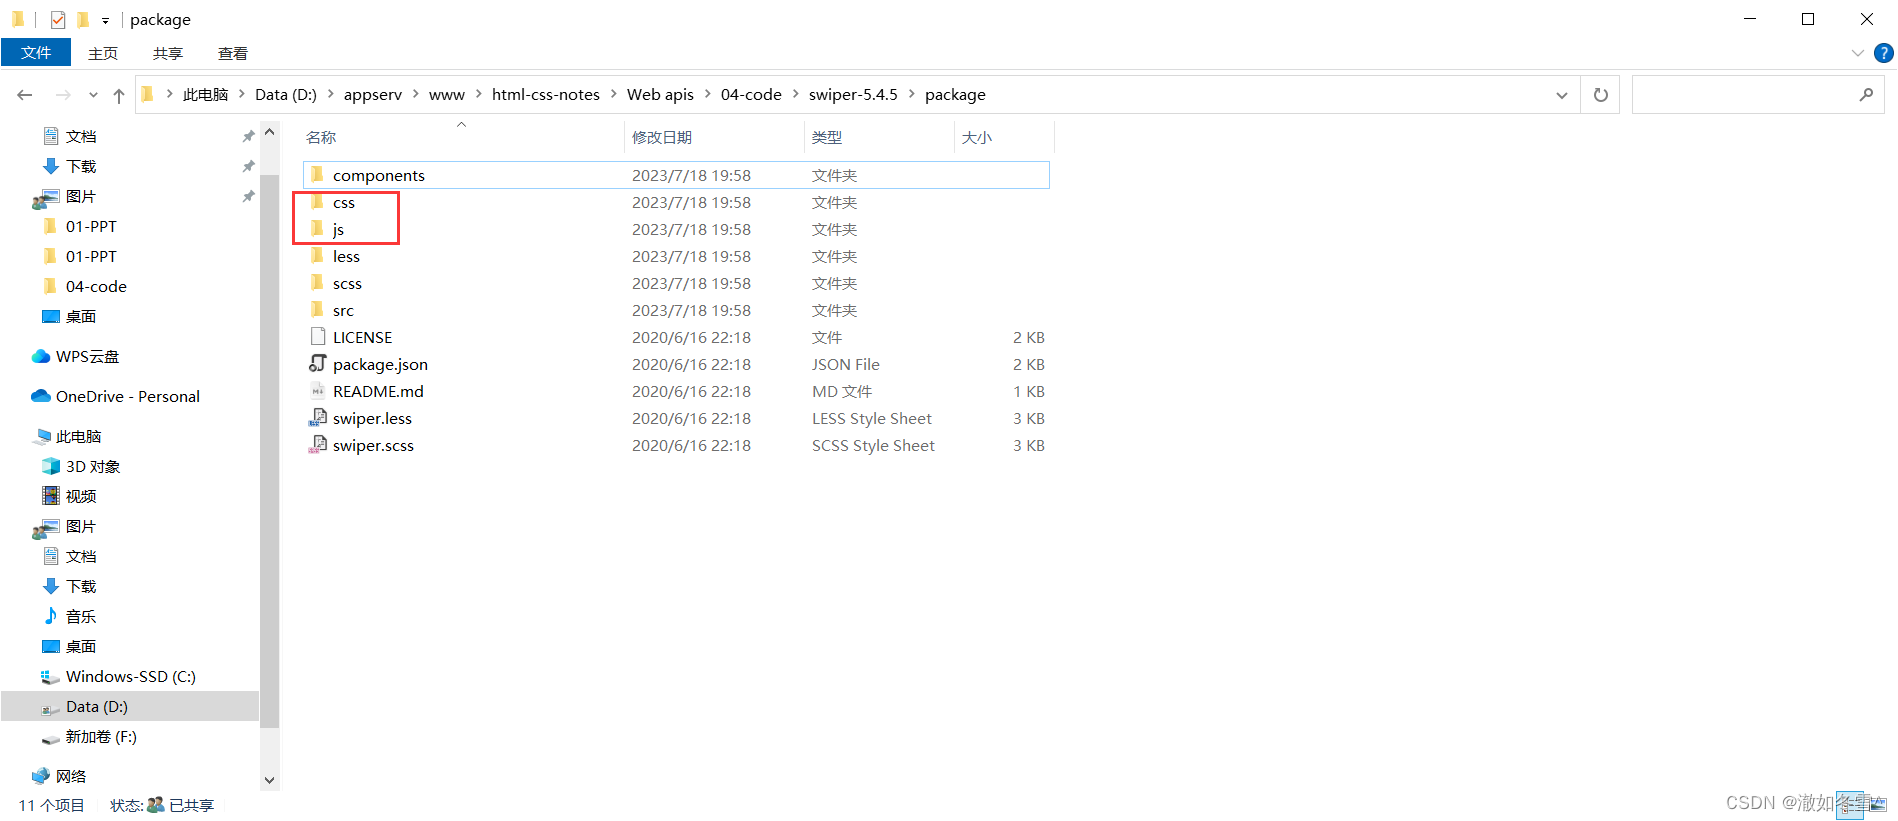Select the less folder icon
This screenshot has width=1898, height=821.
(x=318, y=256)
